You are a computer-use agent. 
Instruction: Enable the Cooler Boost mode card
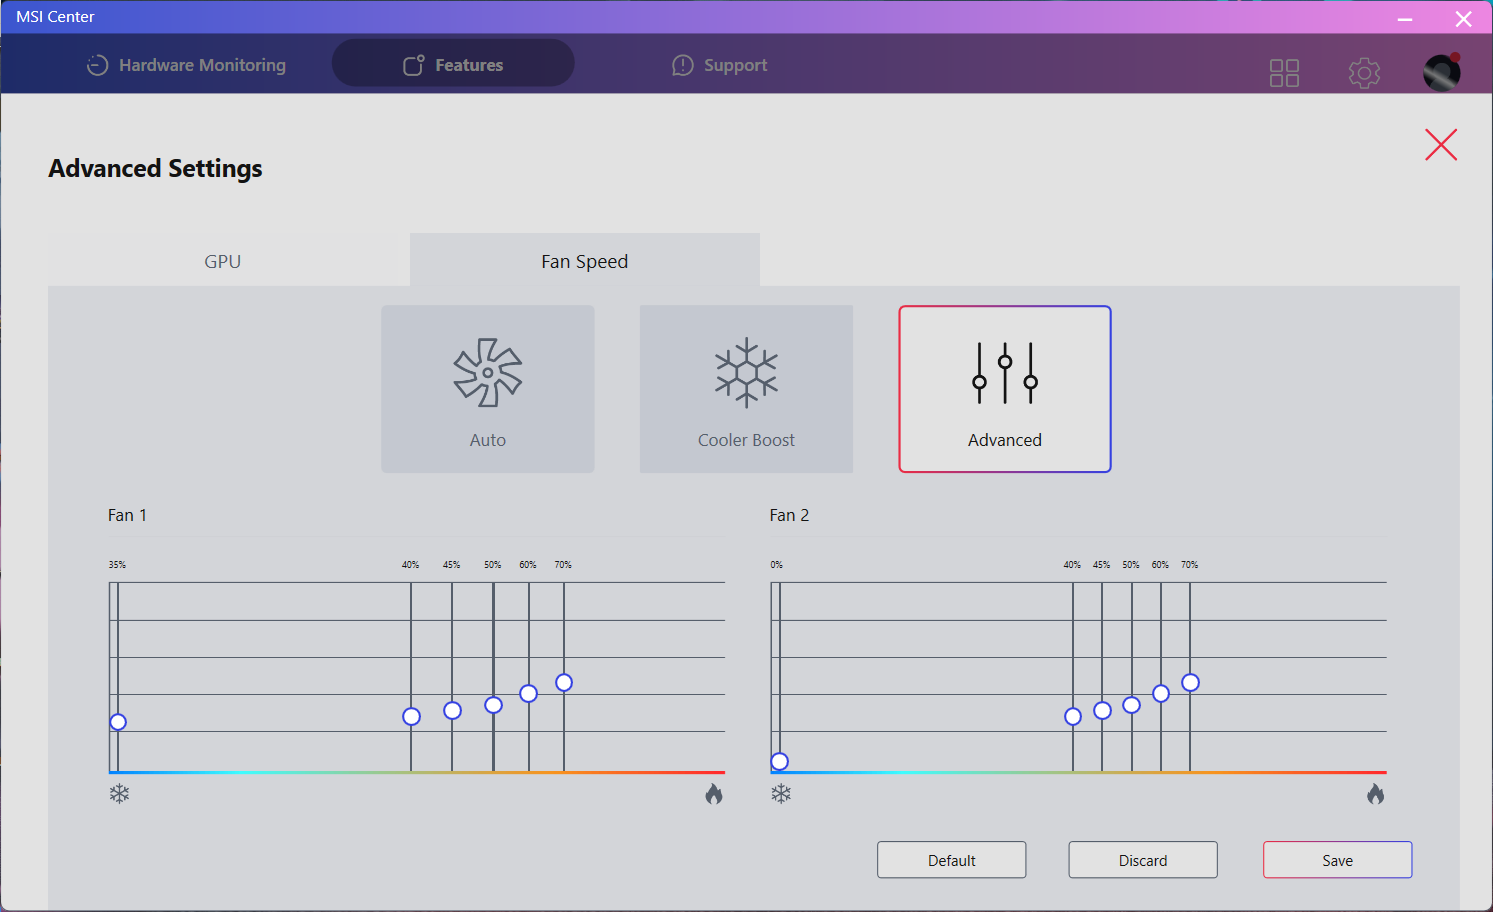746,389
